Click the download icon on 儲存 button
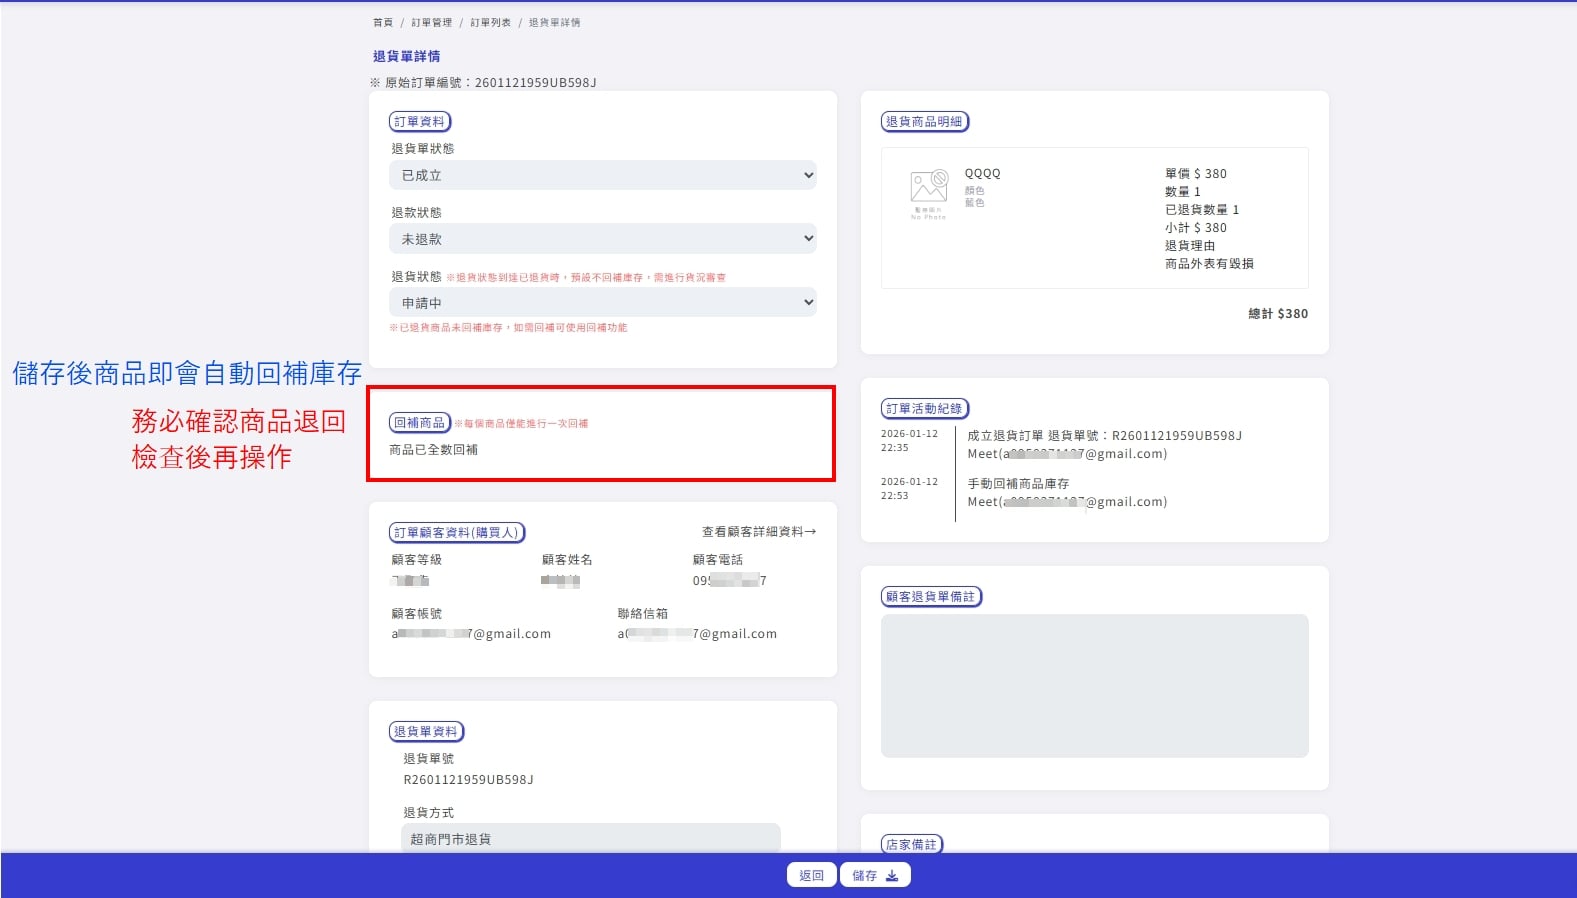Viewport: 1577px width, 898px height. pyautogui.click(x=892, y=876)
